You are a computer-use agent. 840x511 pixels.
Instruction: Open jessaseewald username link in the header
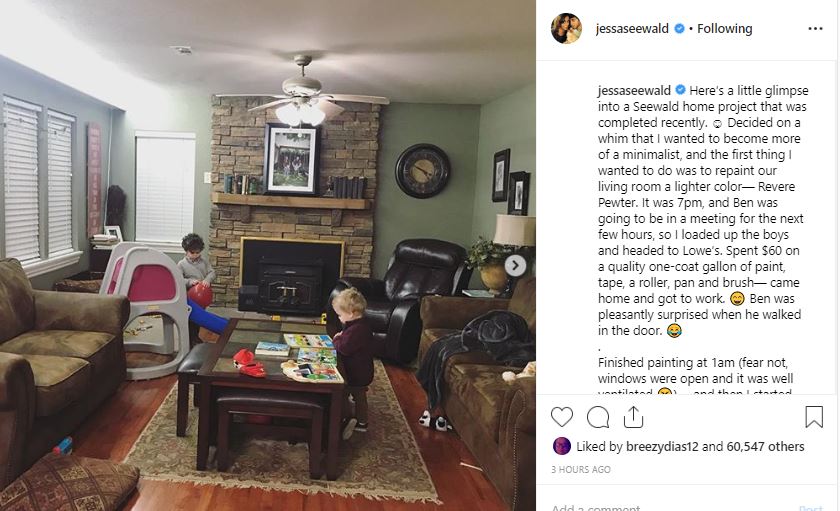click(x=632, y=28)
